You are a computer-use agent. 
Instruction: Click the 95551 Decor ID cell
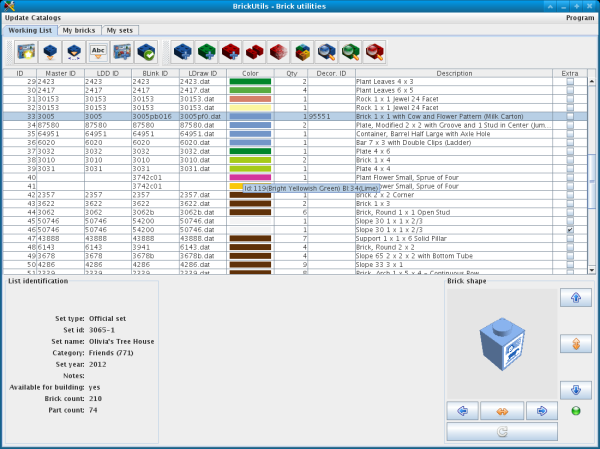coord(331,116)
